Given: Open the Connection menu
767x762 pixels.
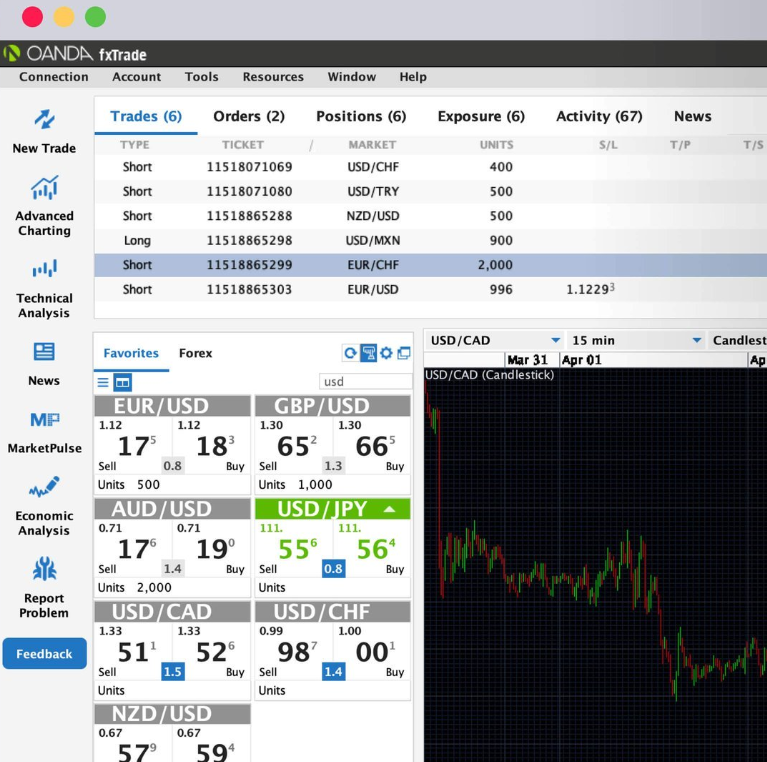Looking at the screenshot, I should [54, 77].
